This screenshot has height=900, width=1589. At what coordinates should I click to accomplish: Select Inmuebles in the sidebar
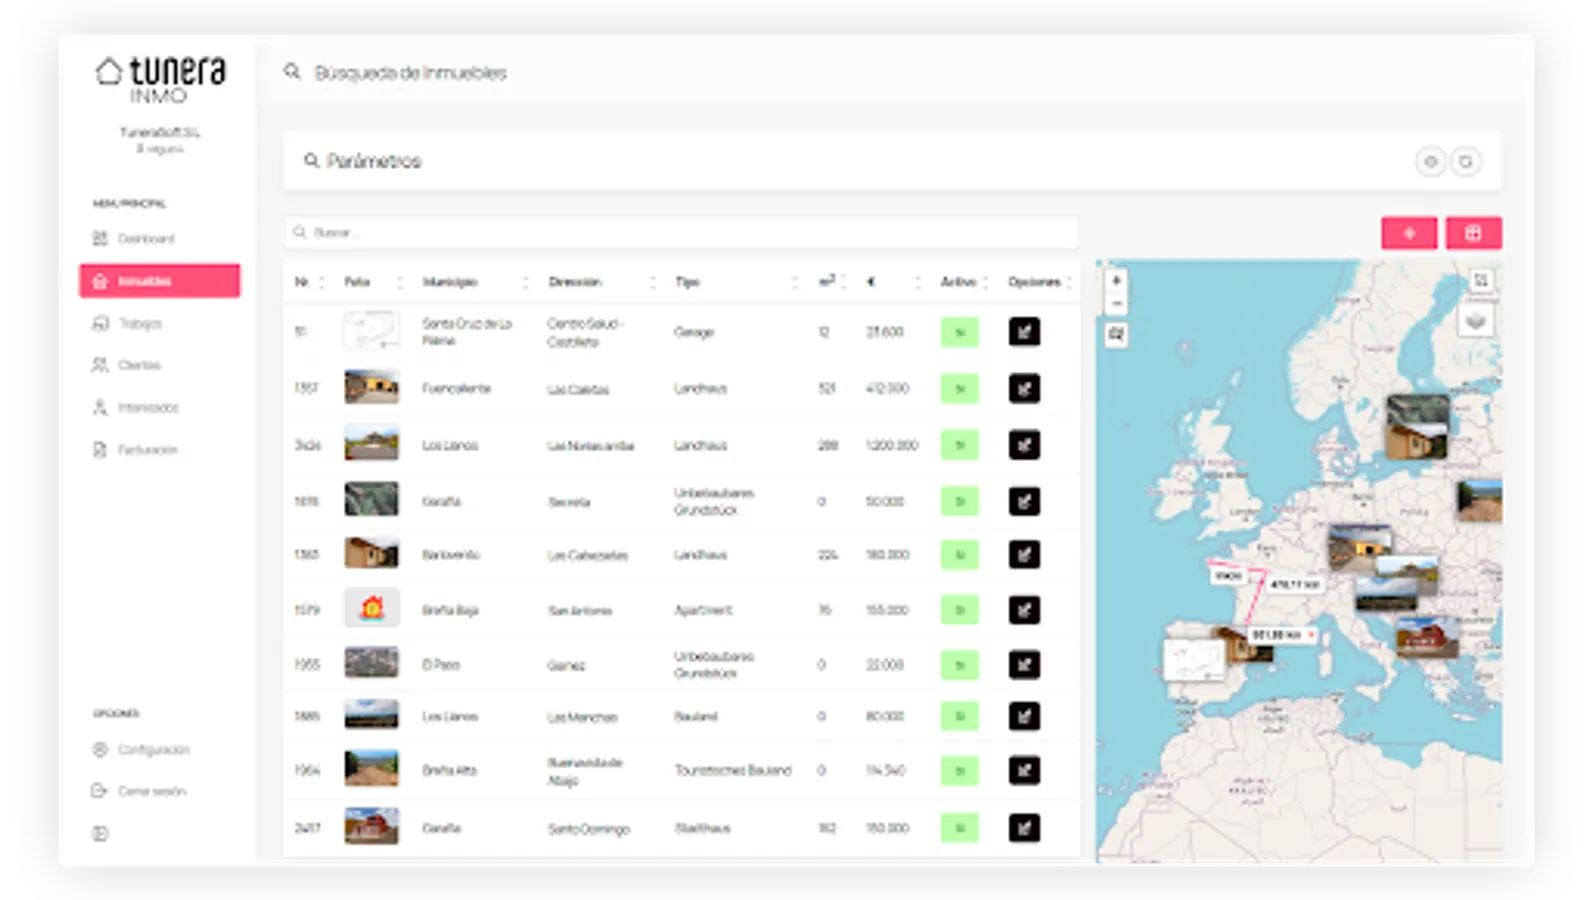tap(160, 281)
